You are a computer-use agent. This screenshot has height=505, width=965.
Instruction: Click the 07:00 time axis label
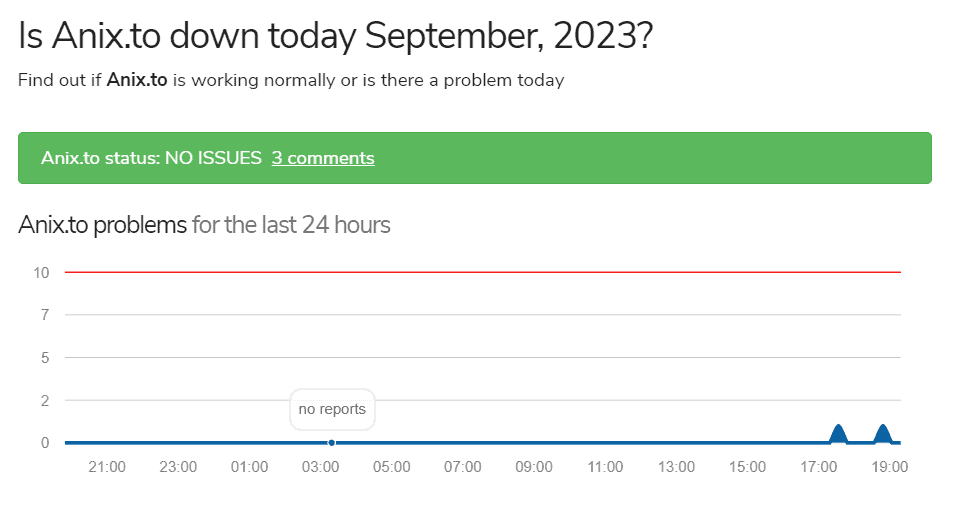point(463,467)
